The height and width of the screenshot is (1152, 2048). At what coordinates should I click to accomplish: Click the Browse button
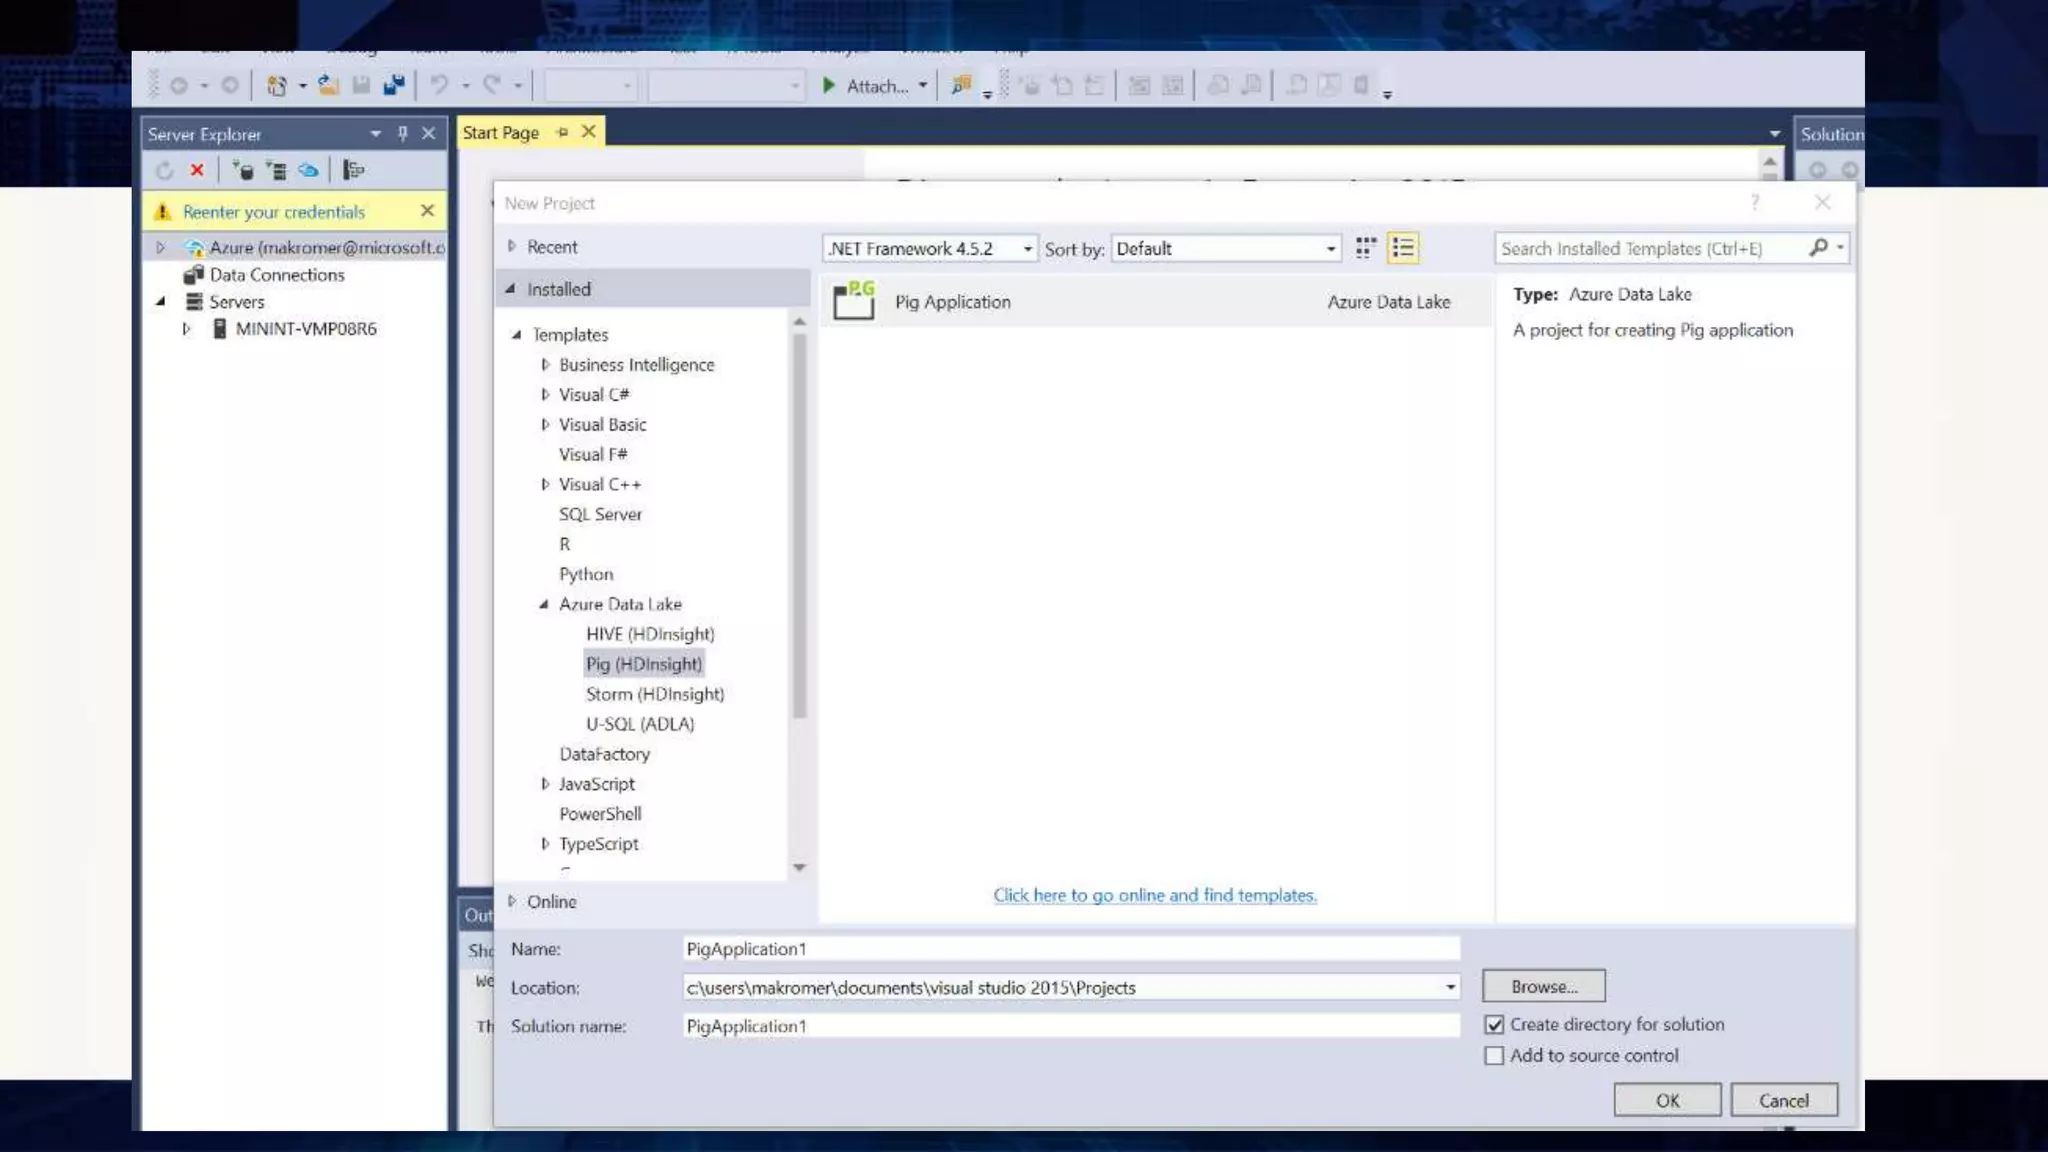point(1543,987)
